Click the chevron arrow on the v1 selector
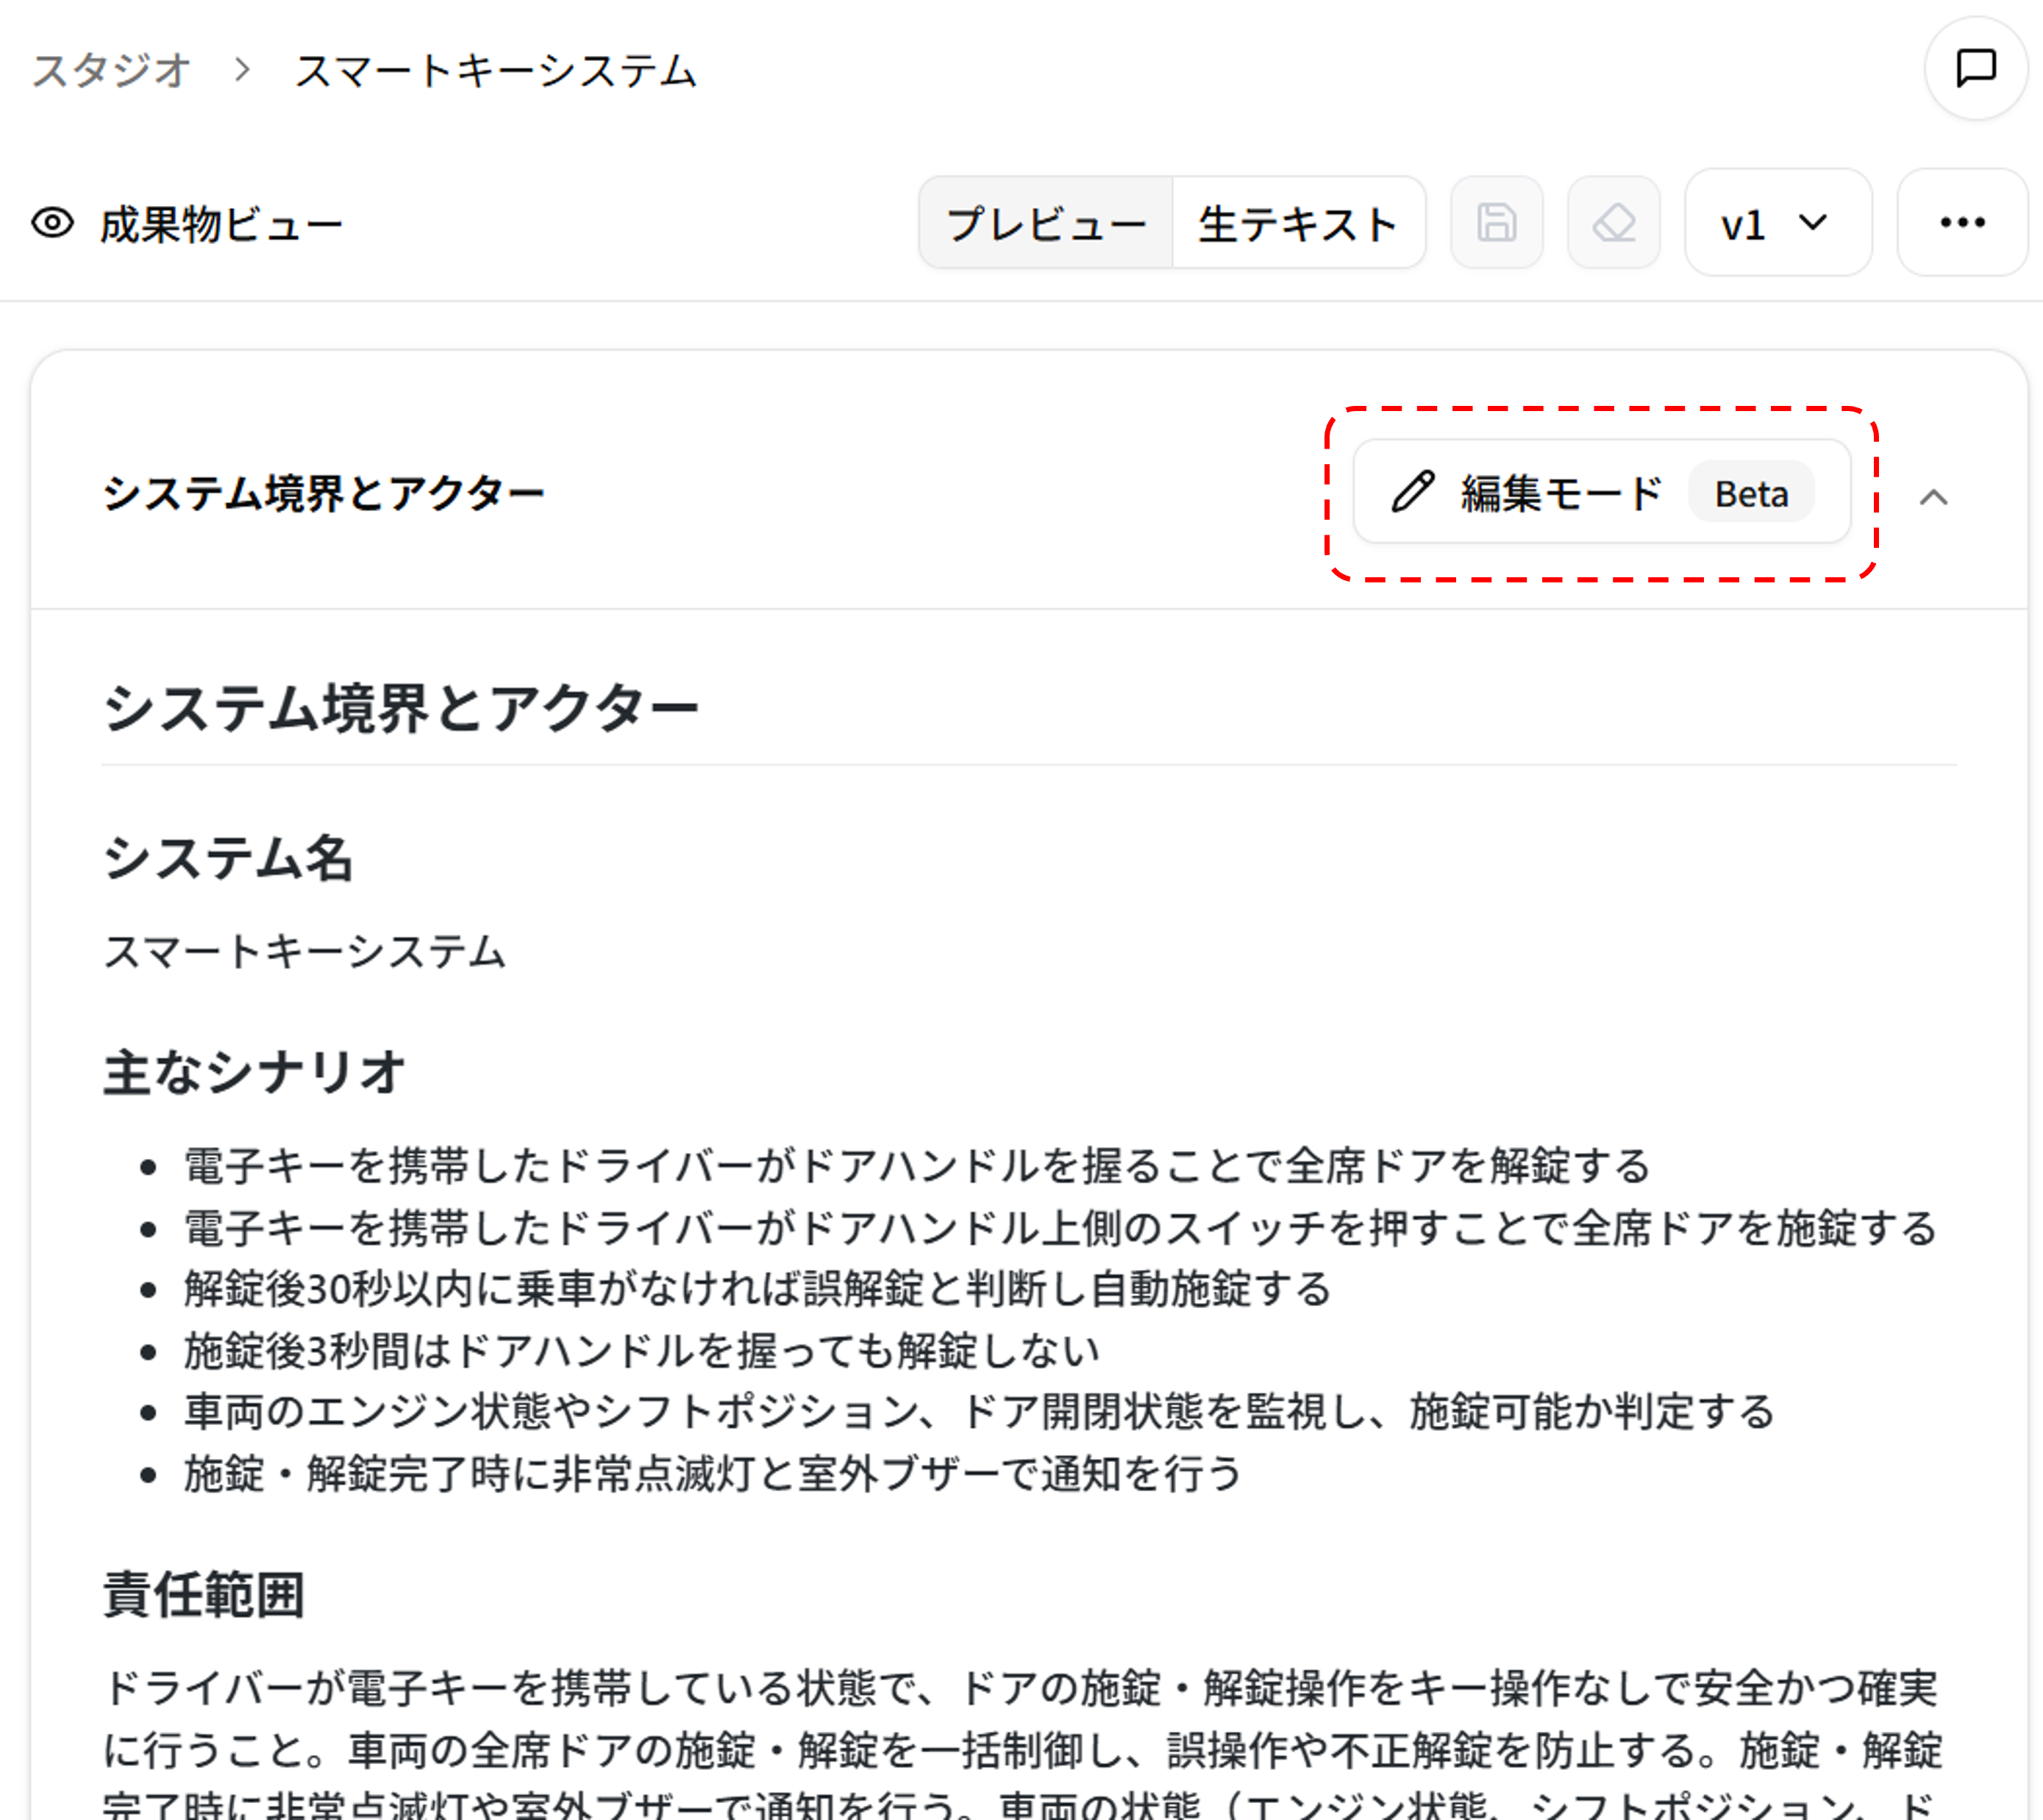 click(x=1814, y=223)
